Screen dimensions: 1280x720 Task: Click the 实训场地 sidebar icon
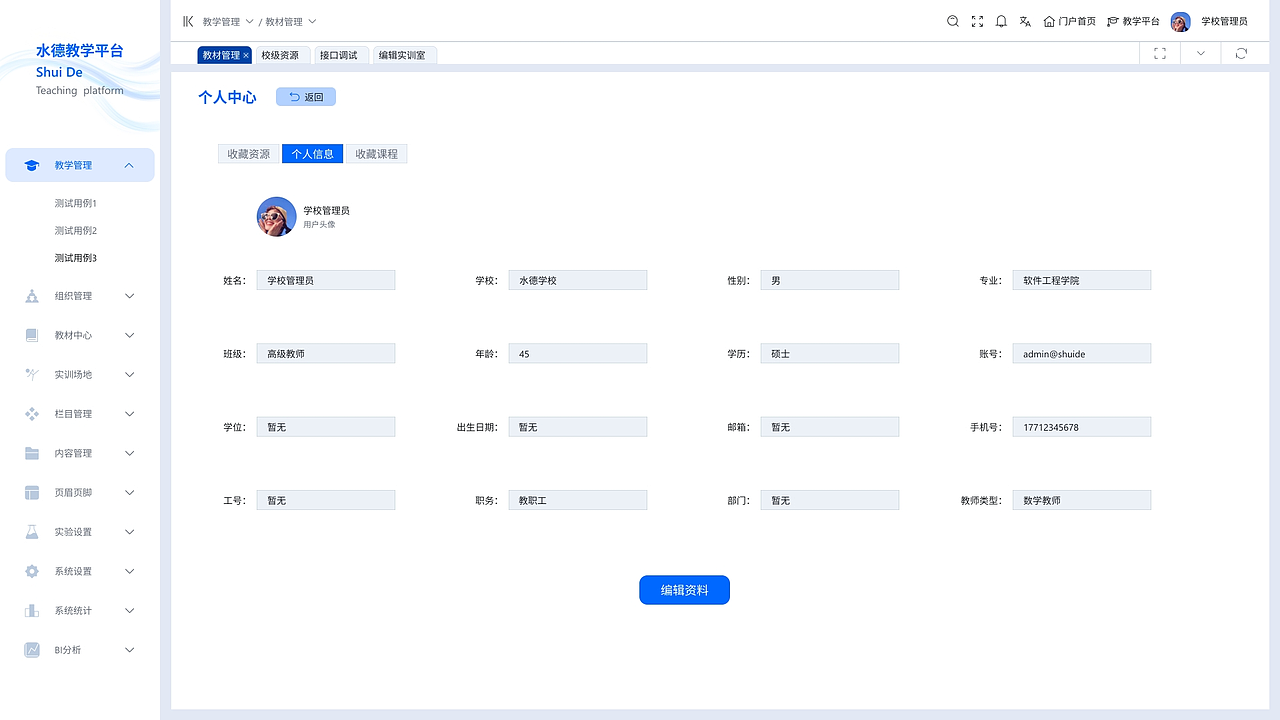(32, 374)
